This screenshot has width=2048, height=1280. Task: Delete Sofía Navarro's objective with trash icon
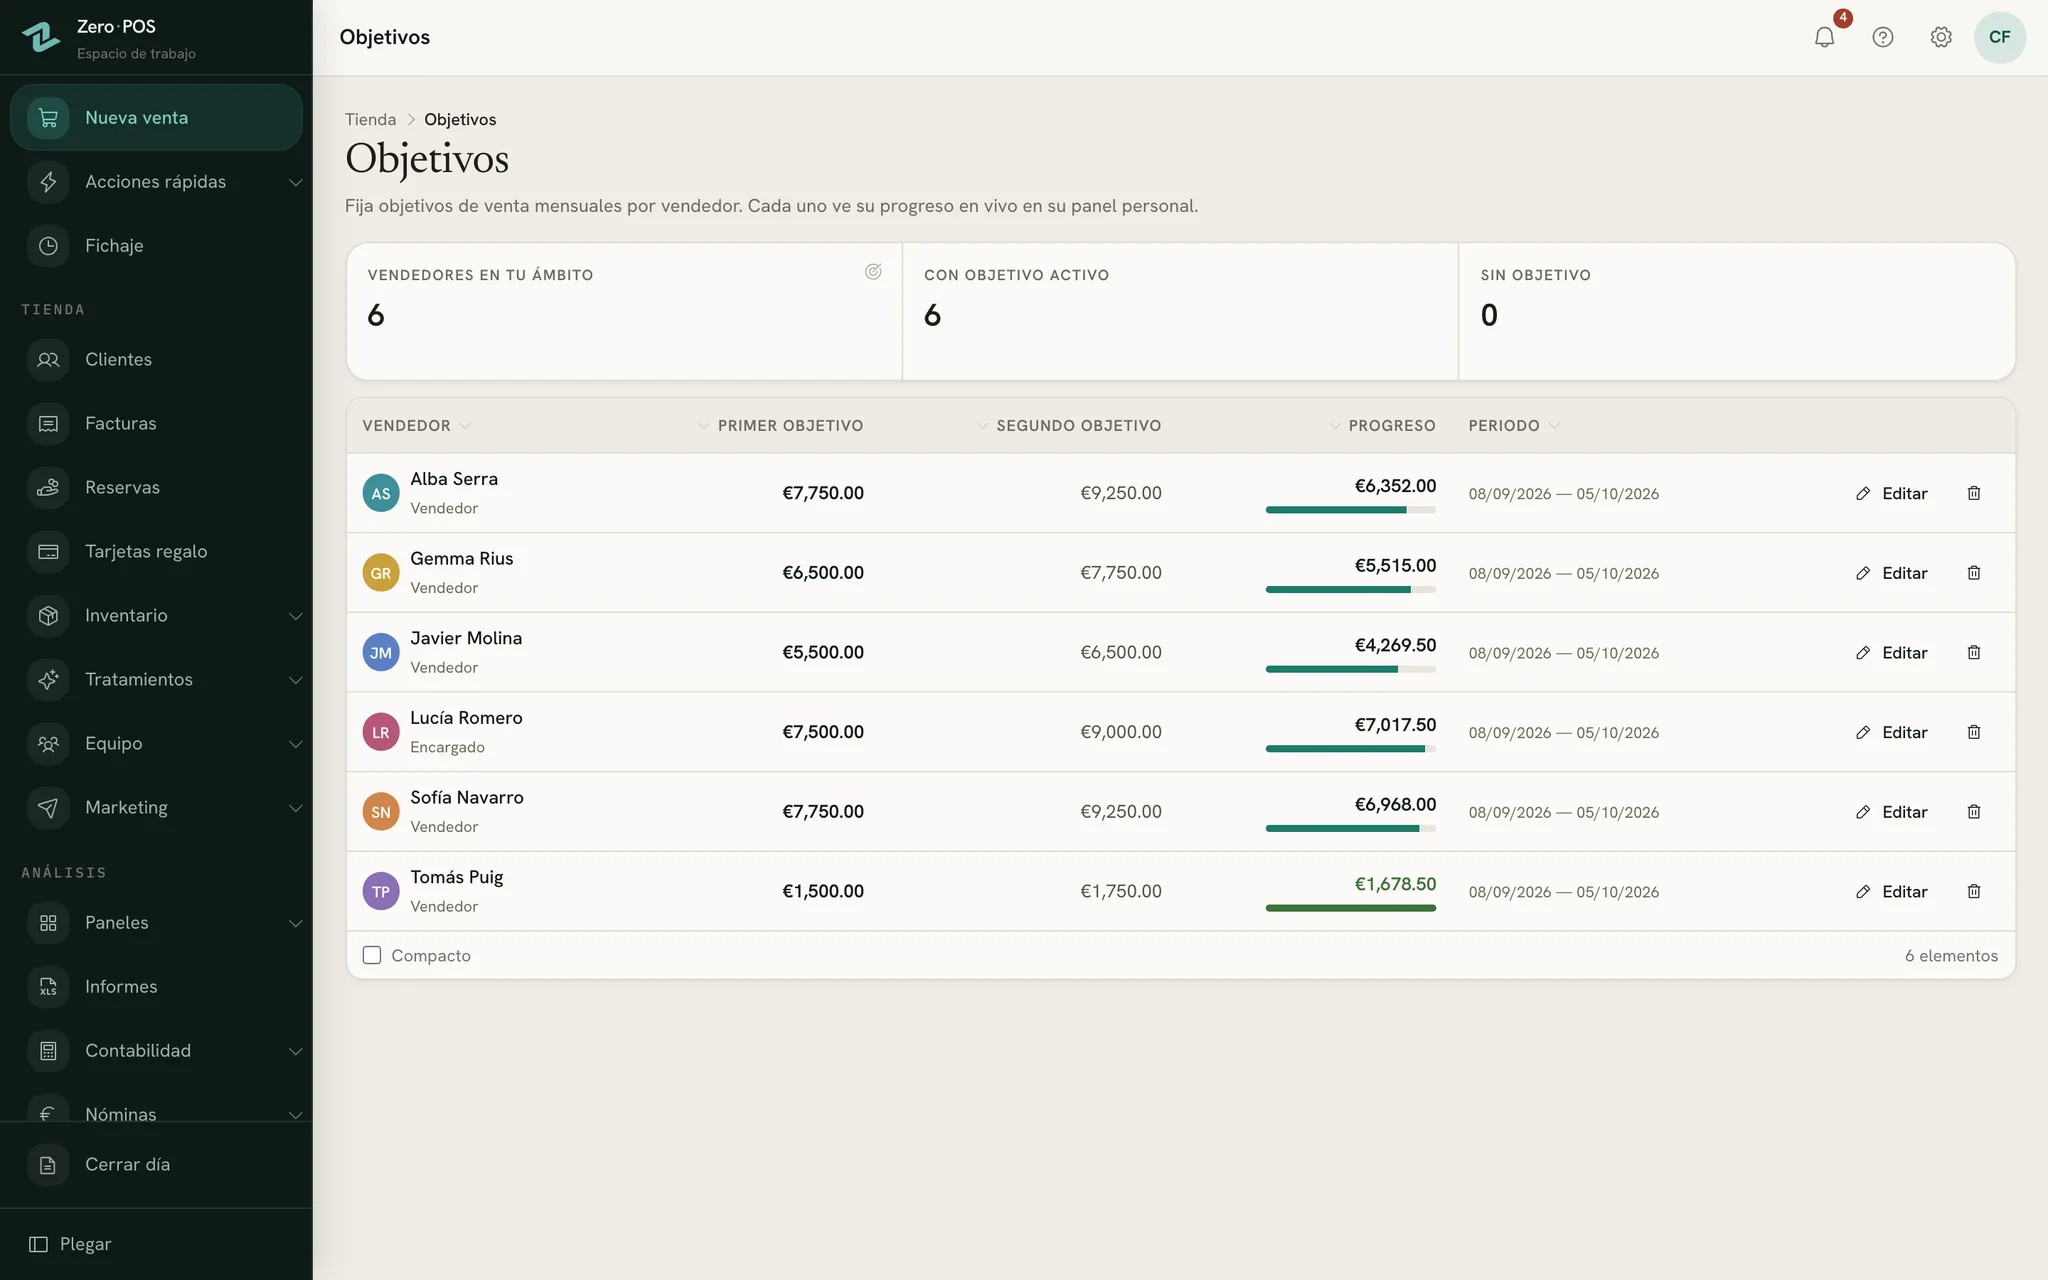1973,812
